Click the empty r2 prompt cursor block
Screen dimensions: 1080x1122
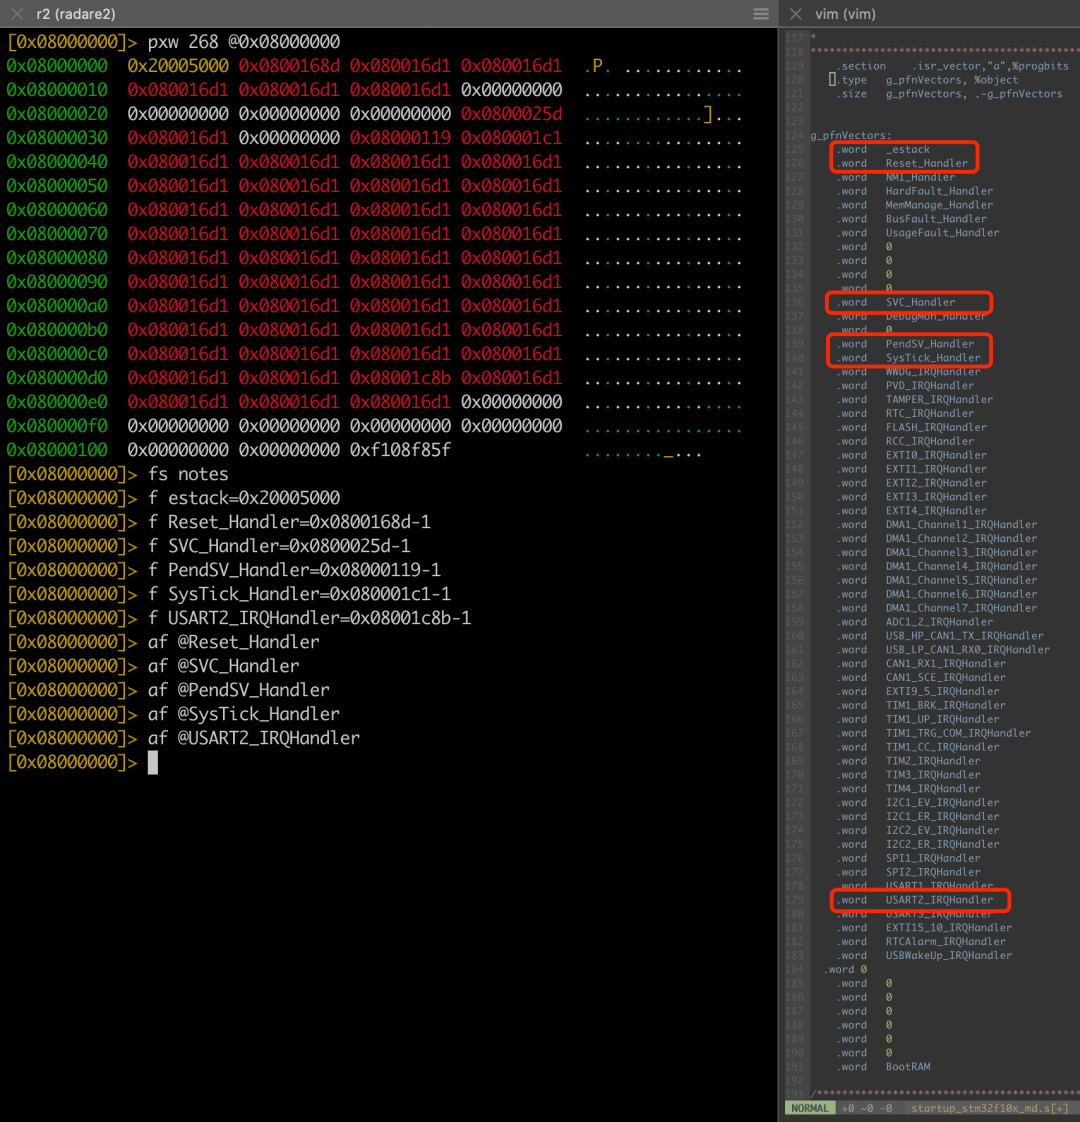[x=153, y=763]
